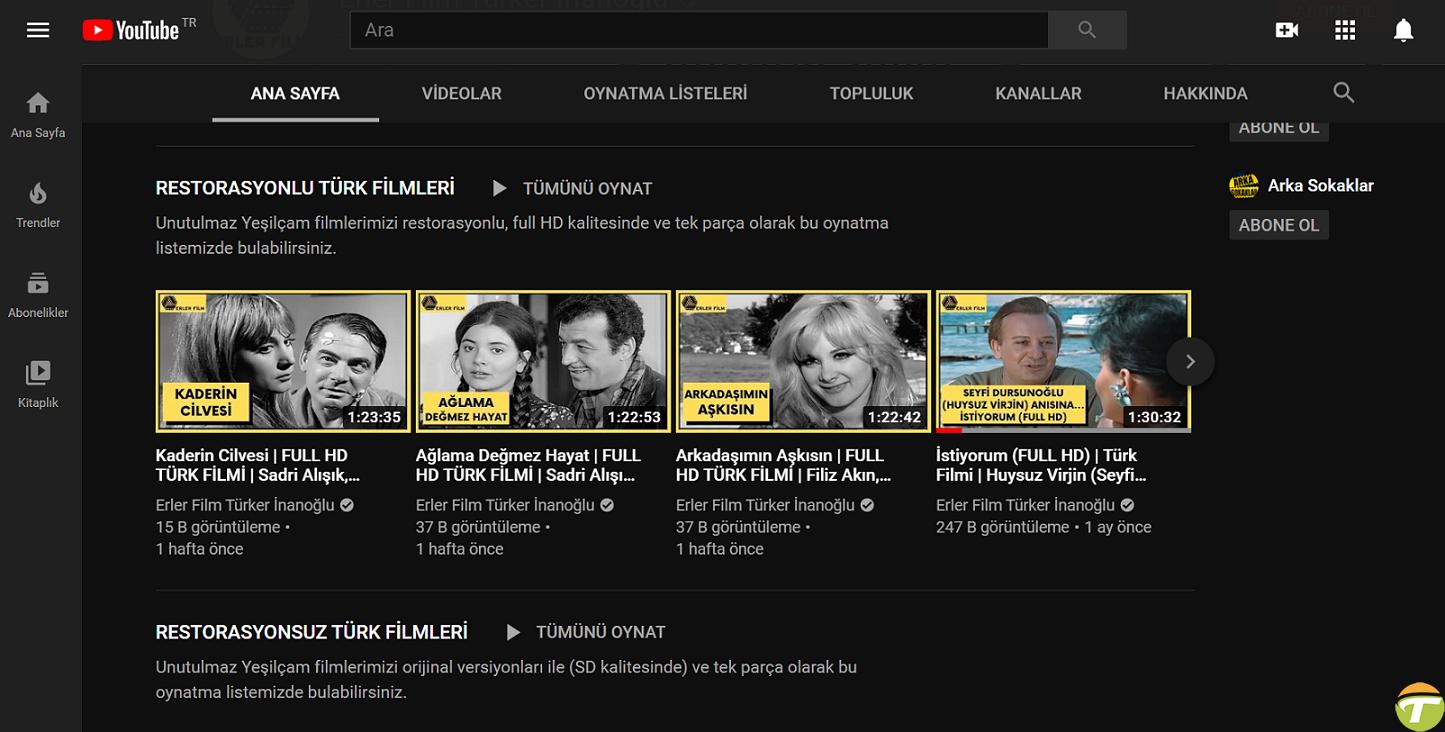The width and height of the screenshot is (1445, 732).
Task: Switch to the KANALLAR tab
Action: tap(1038, 93)
